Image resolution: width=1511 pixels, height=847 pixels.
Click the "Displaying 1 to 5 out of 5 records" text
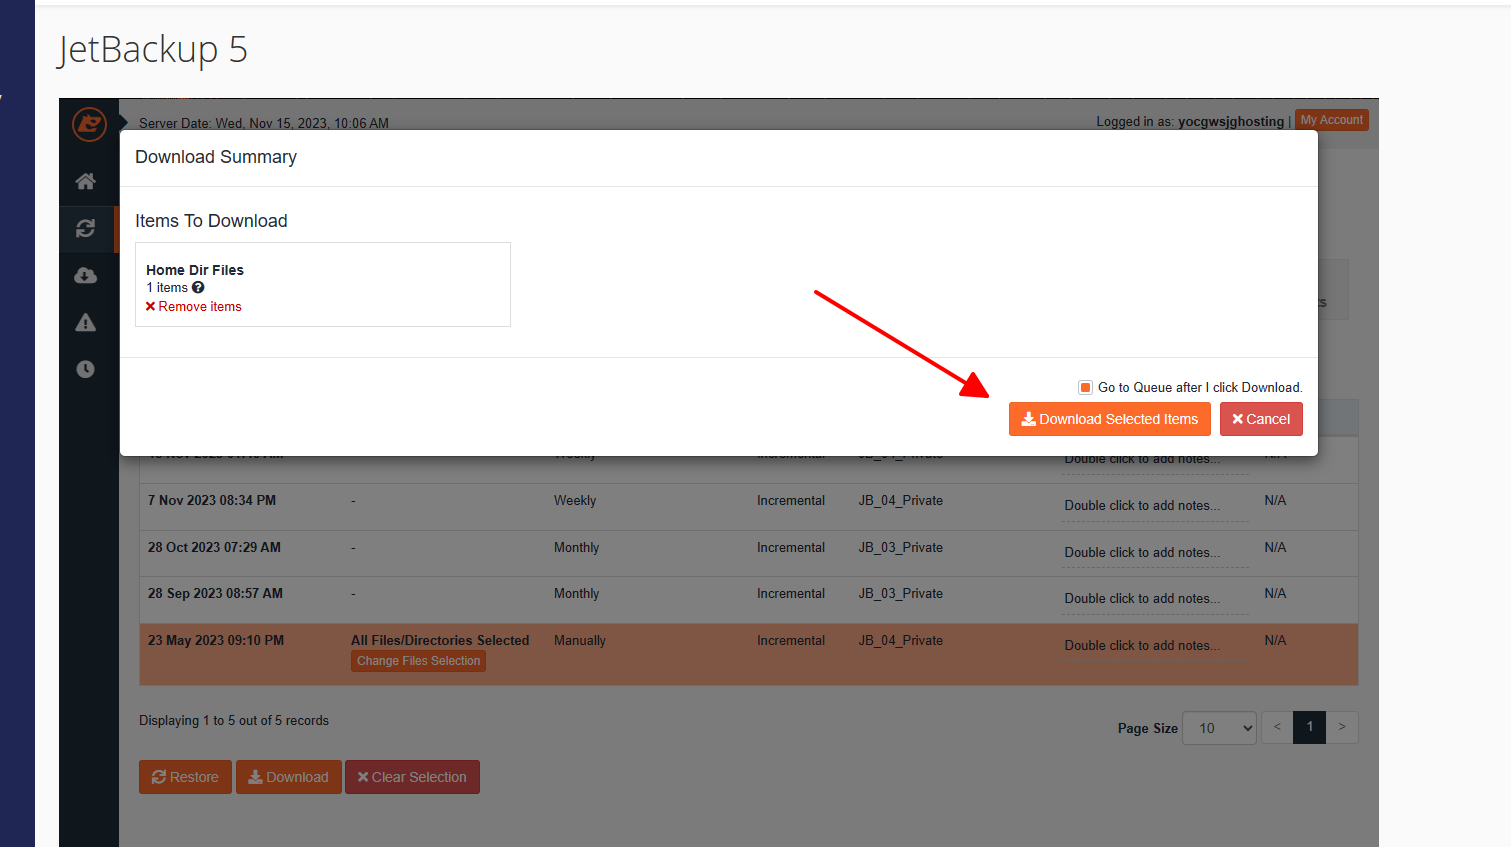pyautogui.click(x=234, y=721)
